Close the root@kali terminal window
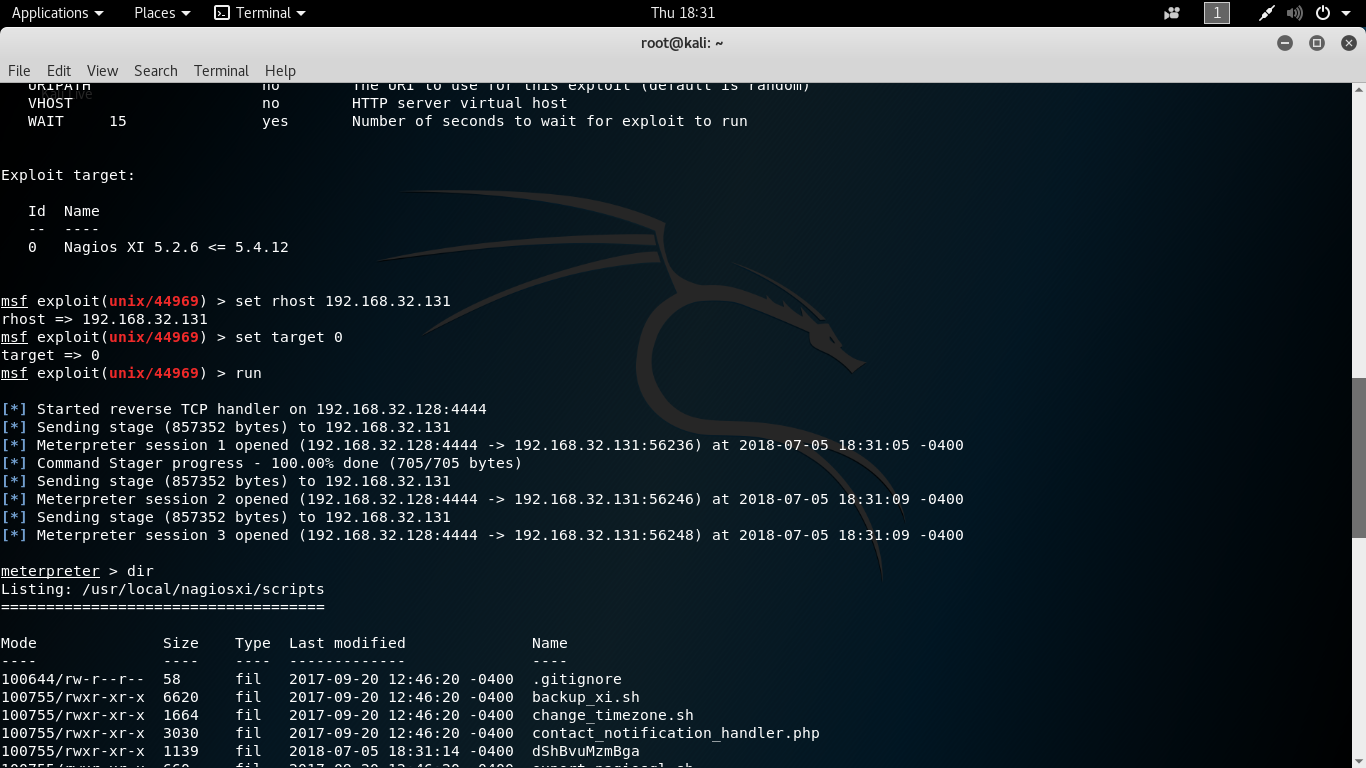Viewport: 1366px width, 768px height. coord(1349,43)
